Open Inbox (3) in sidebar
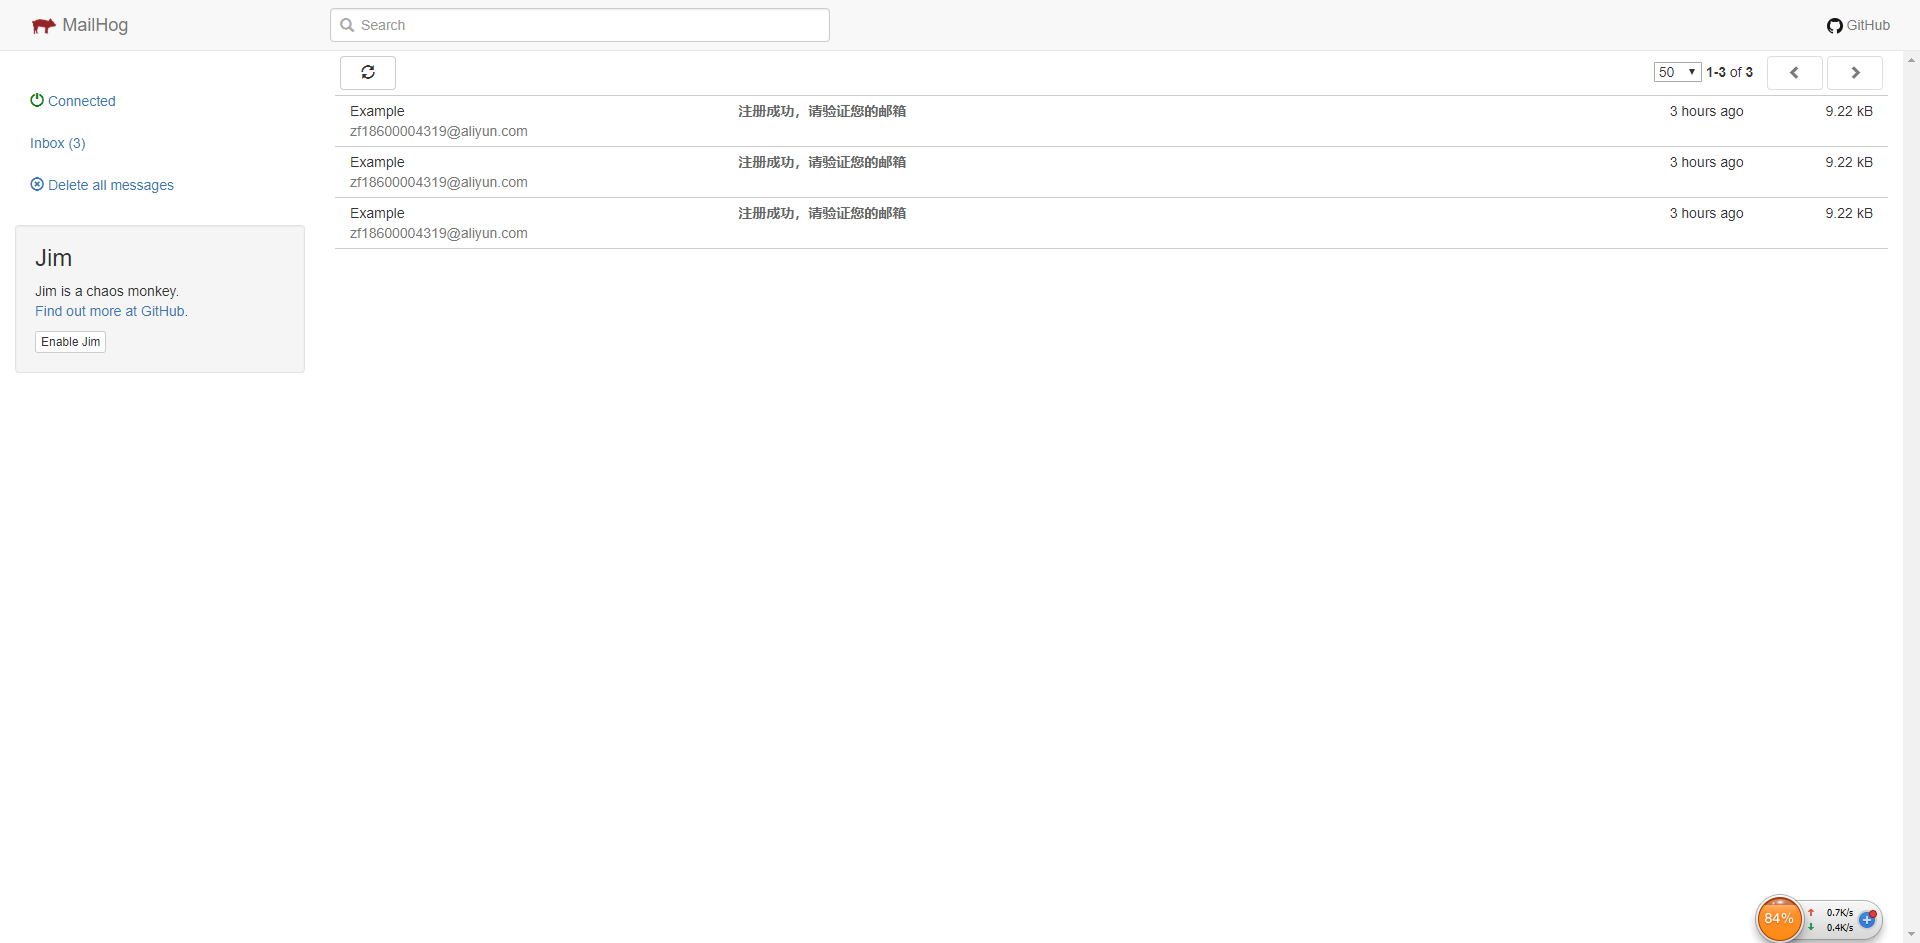The image size is (1920, 943). (58, 143)
